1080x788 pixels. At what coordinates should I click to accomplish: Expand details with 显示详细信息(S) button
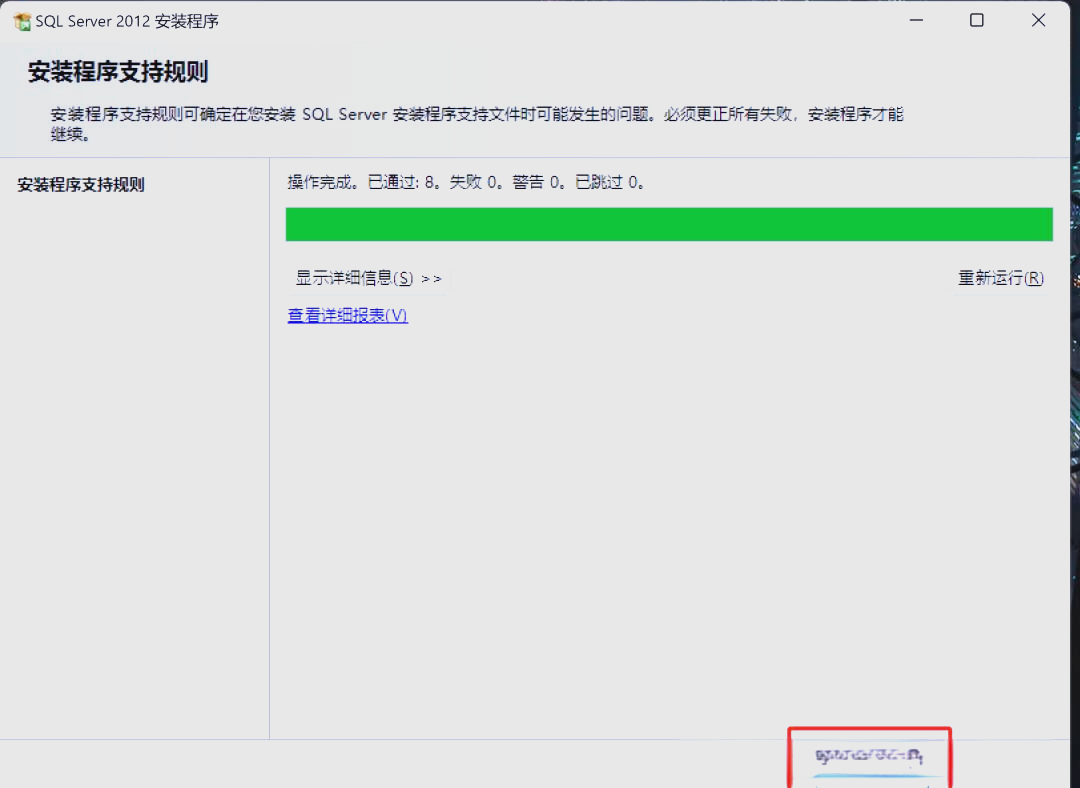pos(368,278)
